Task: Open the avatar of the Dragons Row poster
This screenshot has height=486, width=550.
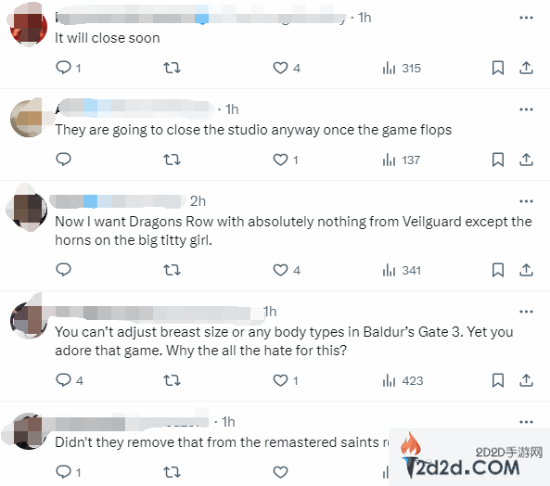Action: pyautogui.click(x=28, y=210)
